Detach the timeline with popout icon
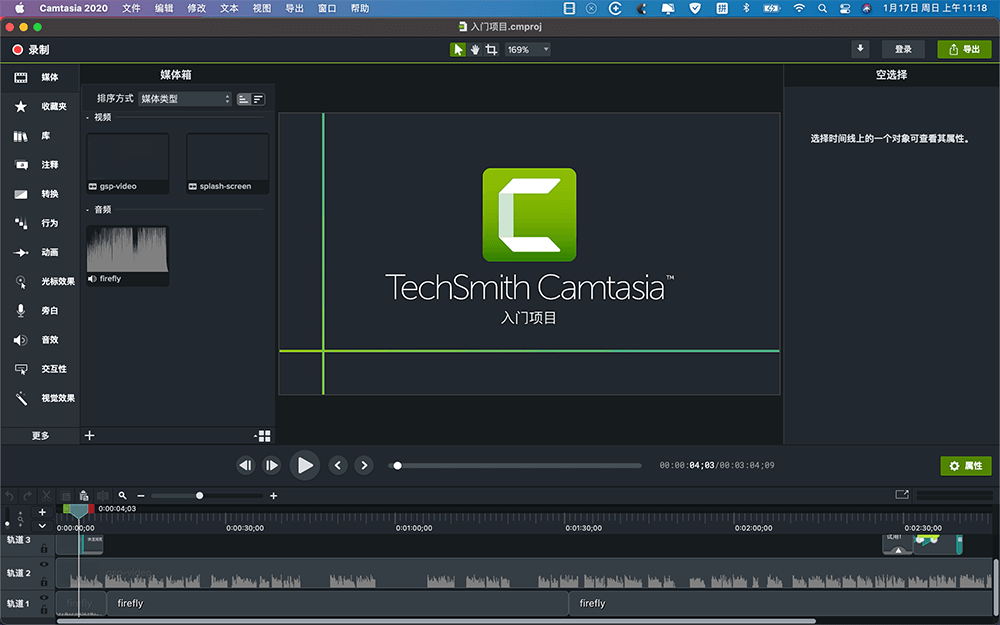Image resolution: width=1000 pixels, height=625 pixels. click(902, 494)
